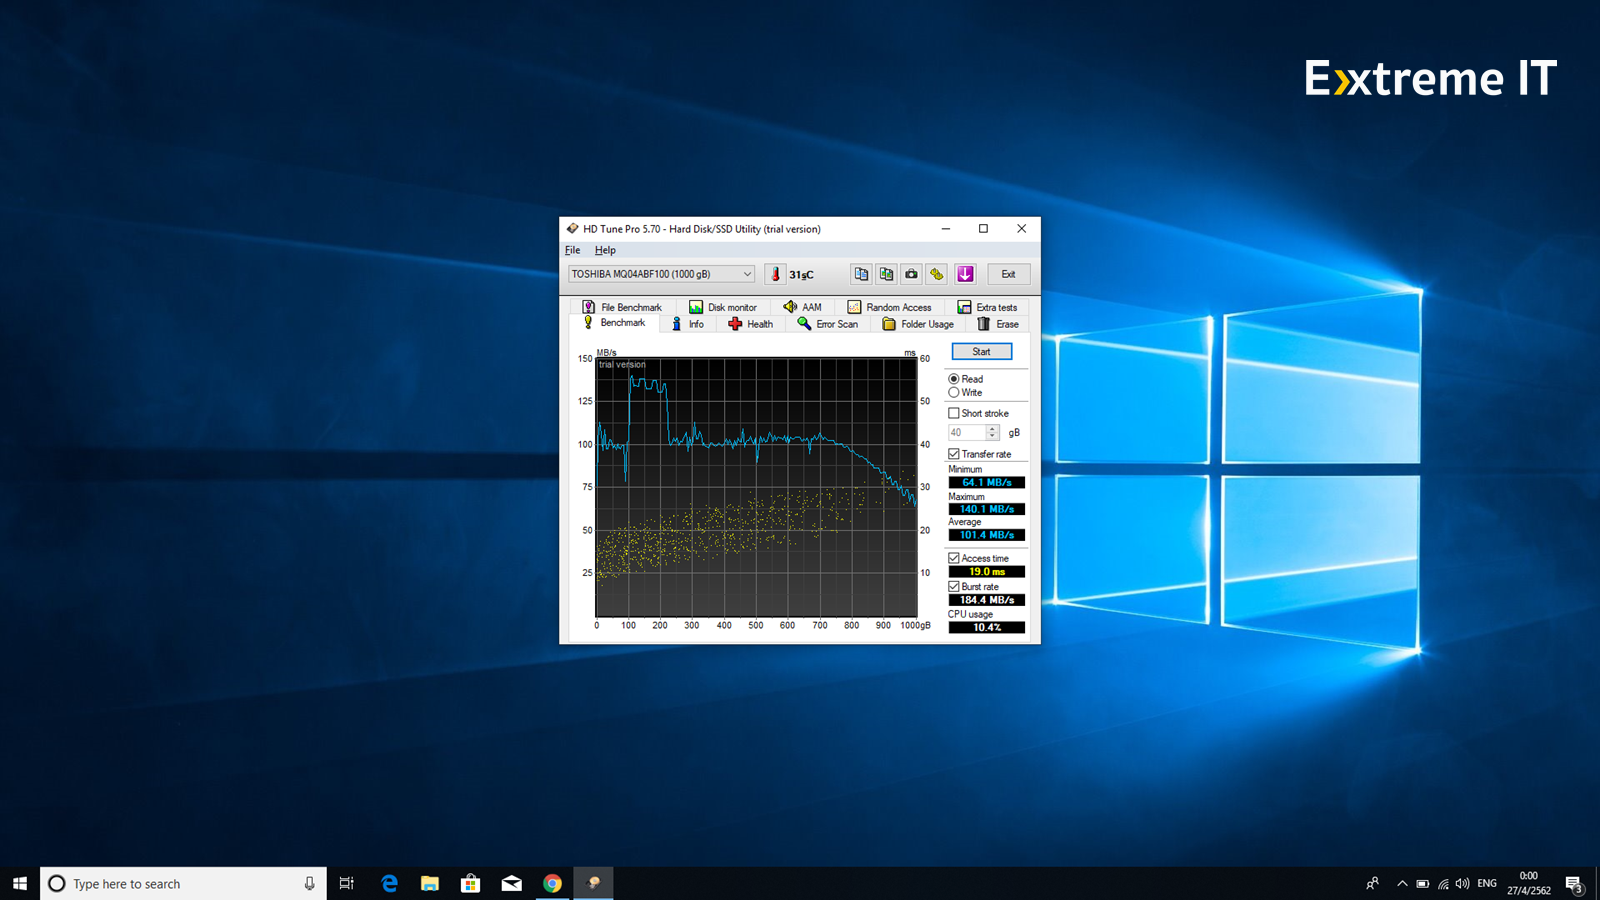Open the TOSHIBA drive selection dropdown

click(x=661, y=274)
